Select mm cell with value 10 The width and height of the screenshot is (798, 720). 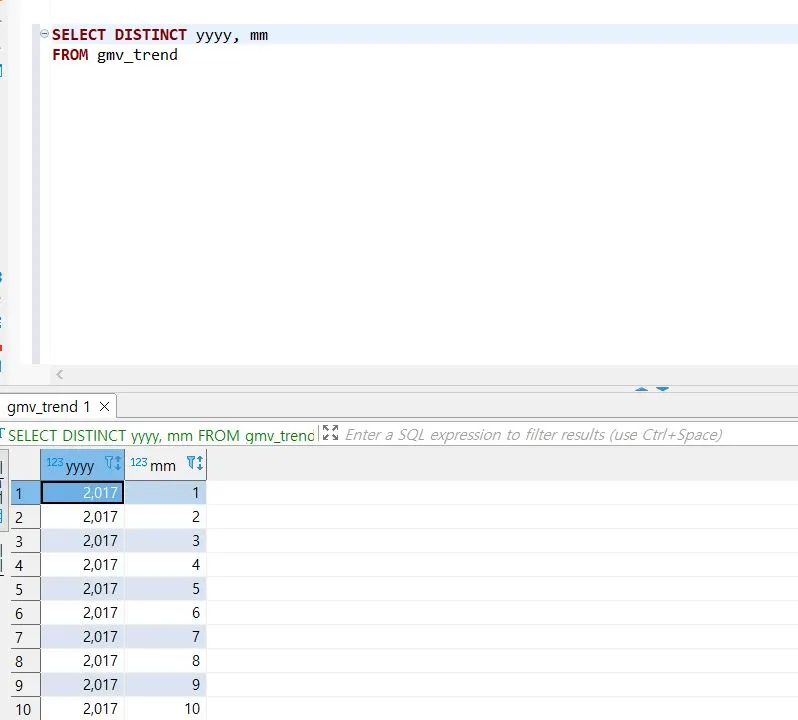click(165, 708)
